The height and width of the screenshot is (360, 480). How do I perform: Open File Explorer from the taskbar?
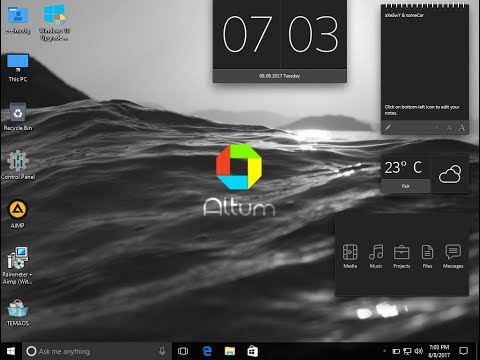point(230,351)
